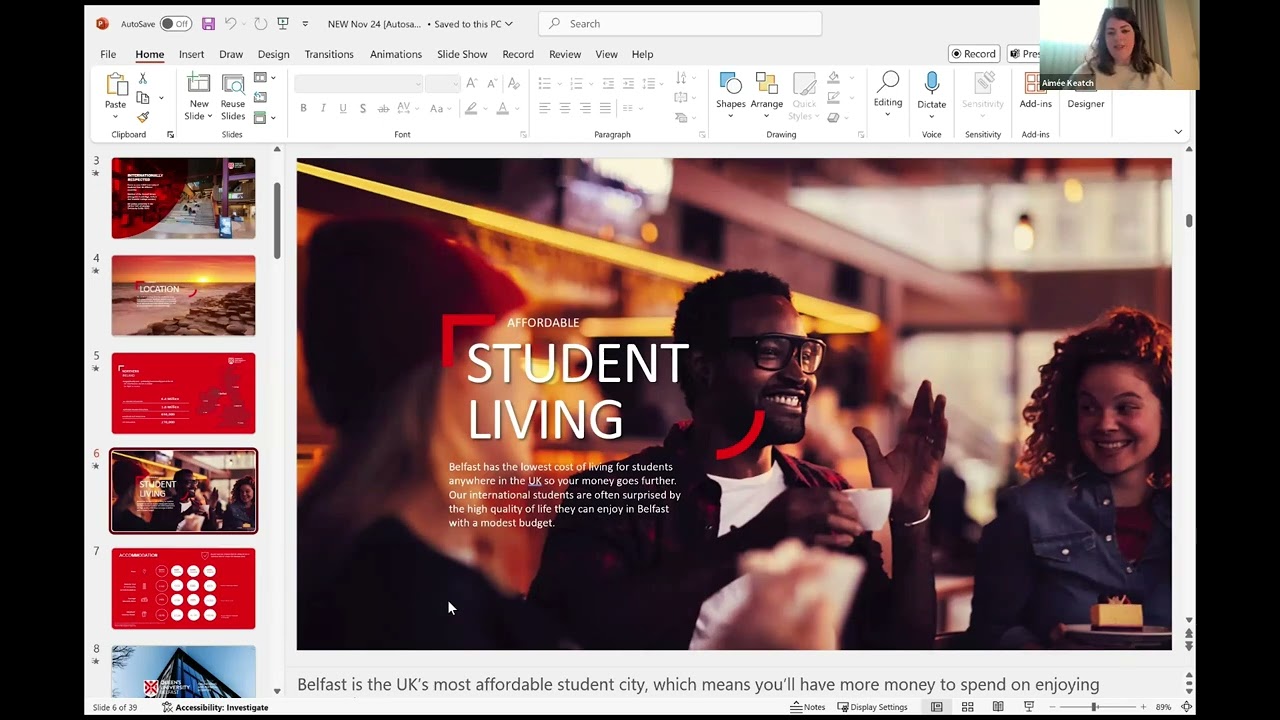Toggle Center alignment
1280x720 pixels.
565,108
